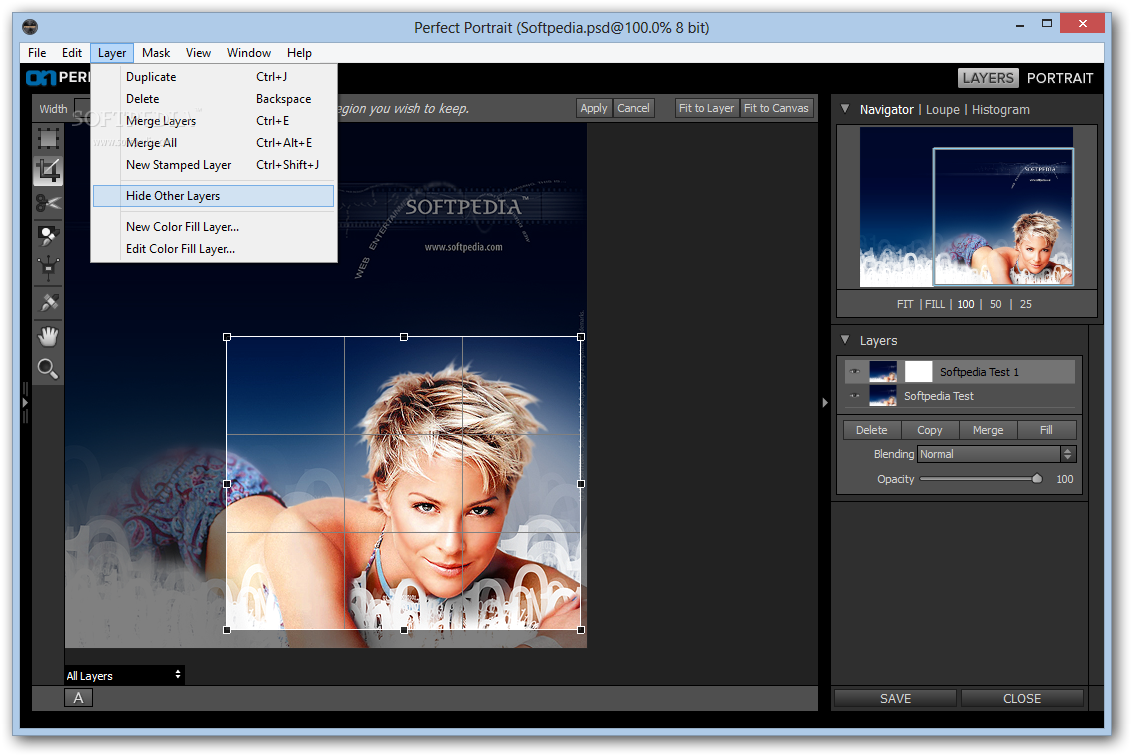
Task: Click top-center crop handle on canvas
Action: tap(404, 337)
